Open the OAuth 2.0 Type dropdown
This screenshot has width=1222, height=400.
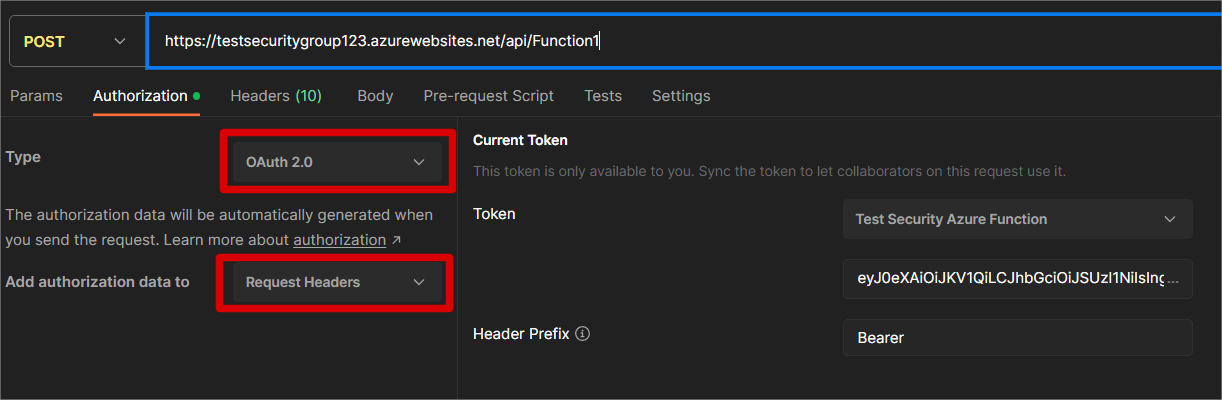click(x=336, y=161)
